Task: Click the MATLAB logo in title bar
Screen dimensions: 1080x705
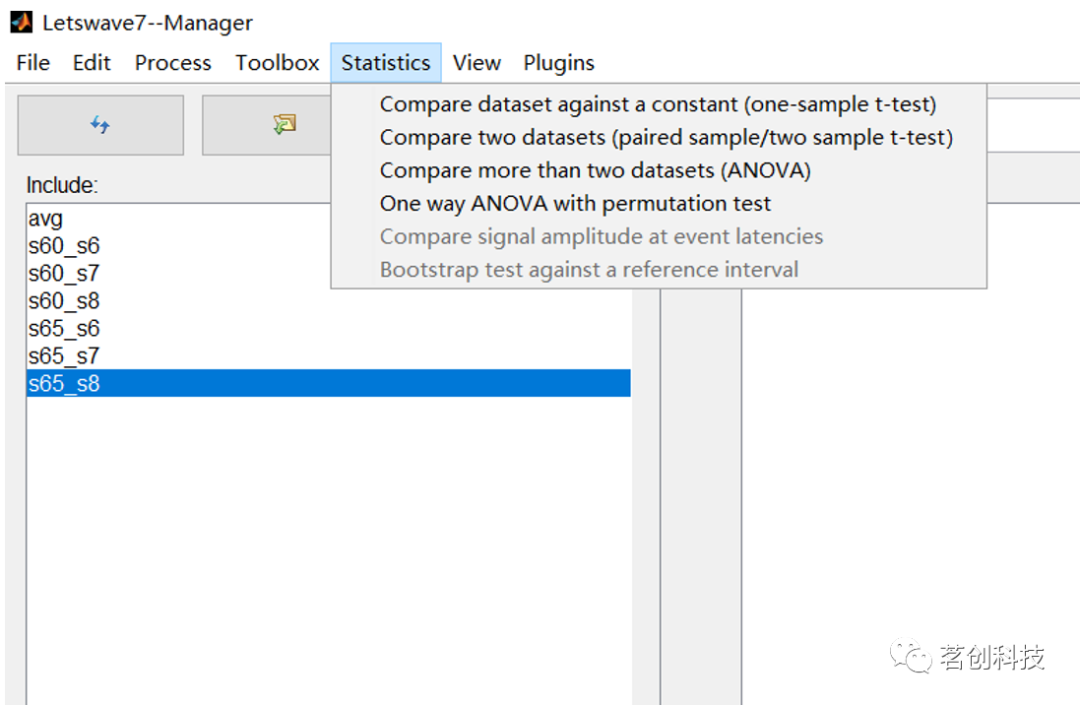Action: [21, 21]
